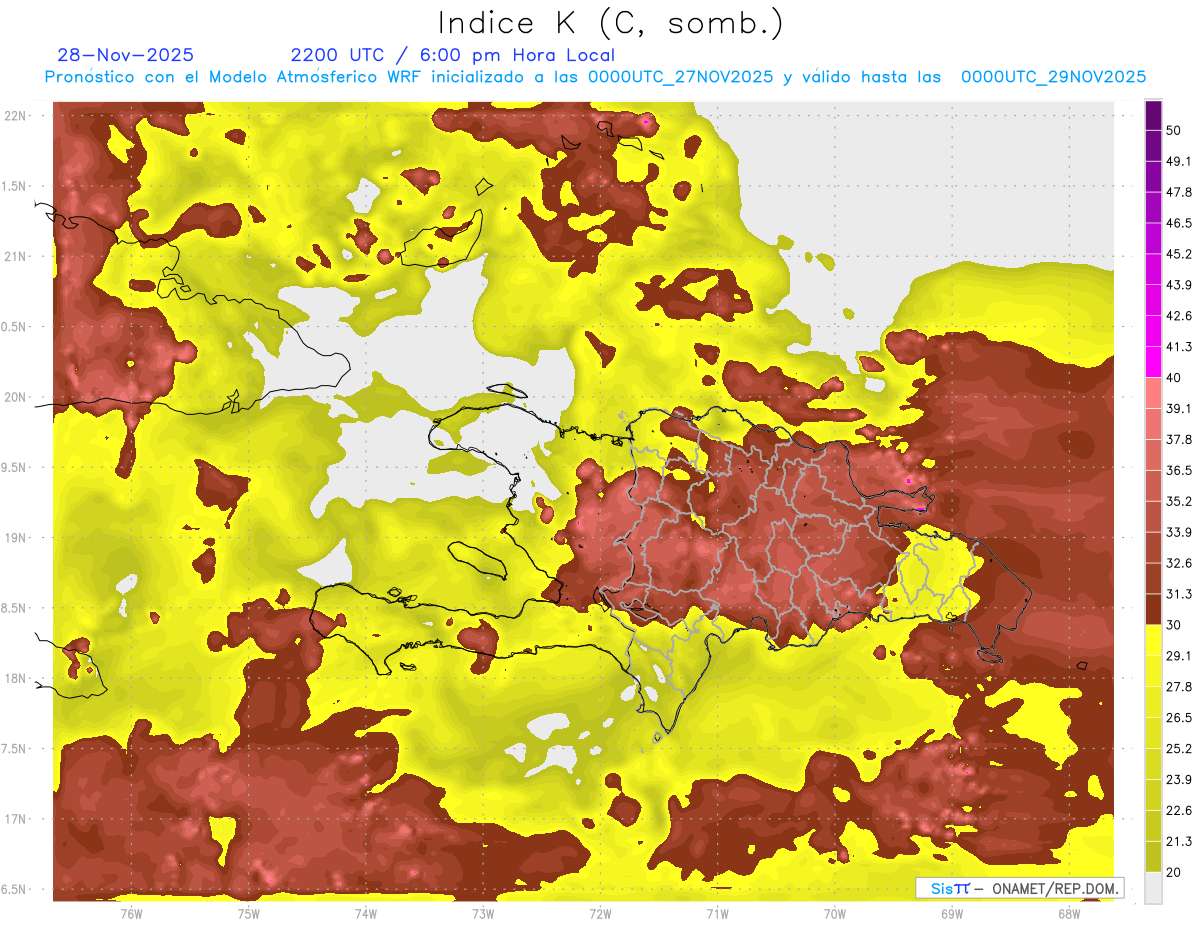Screen dimensions: 1200x927
Task: Click the colorbar value 29.1
Action: [1179, 656]
